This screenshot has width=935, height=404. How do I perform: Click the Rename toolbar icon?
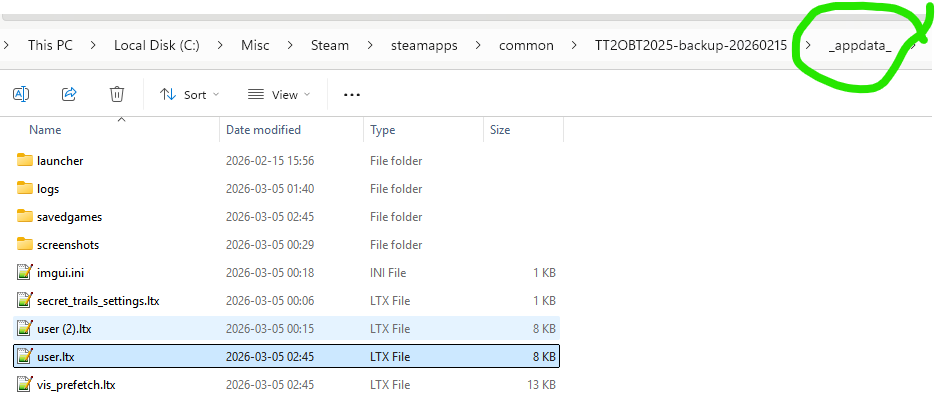pyautogui.click(x=21, y=94)
